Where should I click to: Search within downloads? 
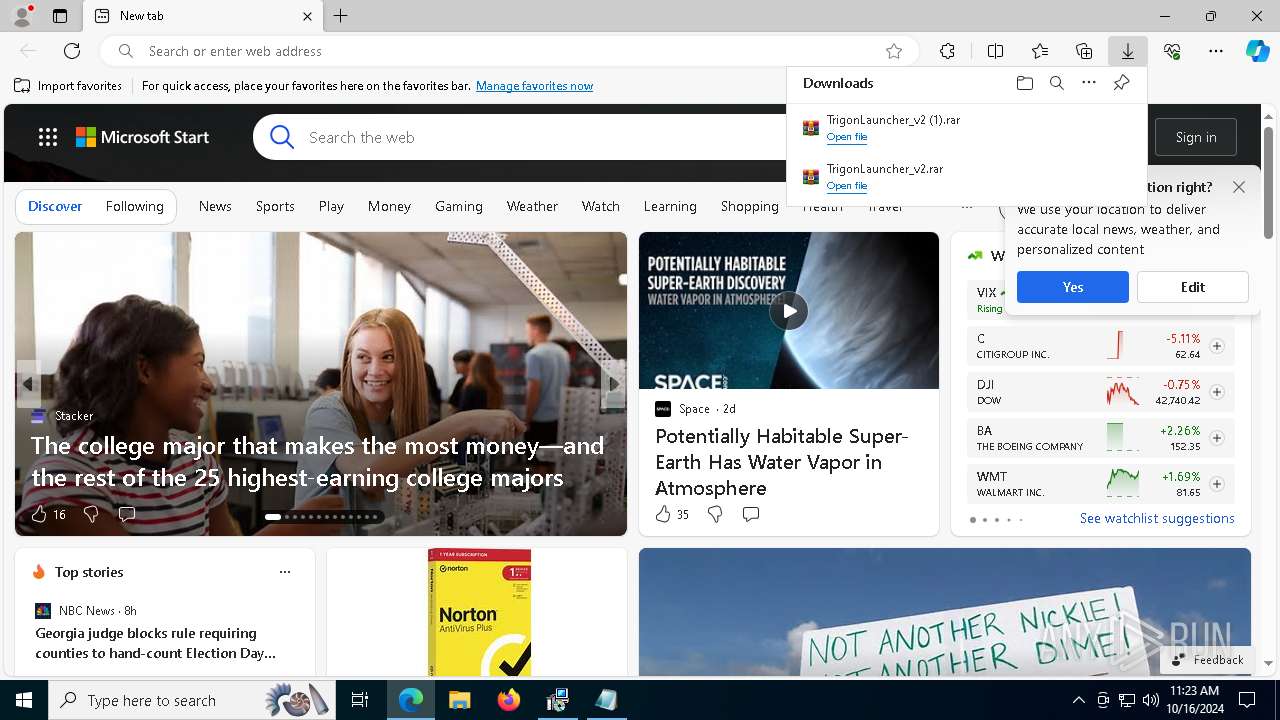(x=1056, y=83)
